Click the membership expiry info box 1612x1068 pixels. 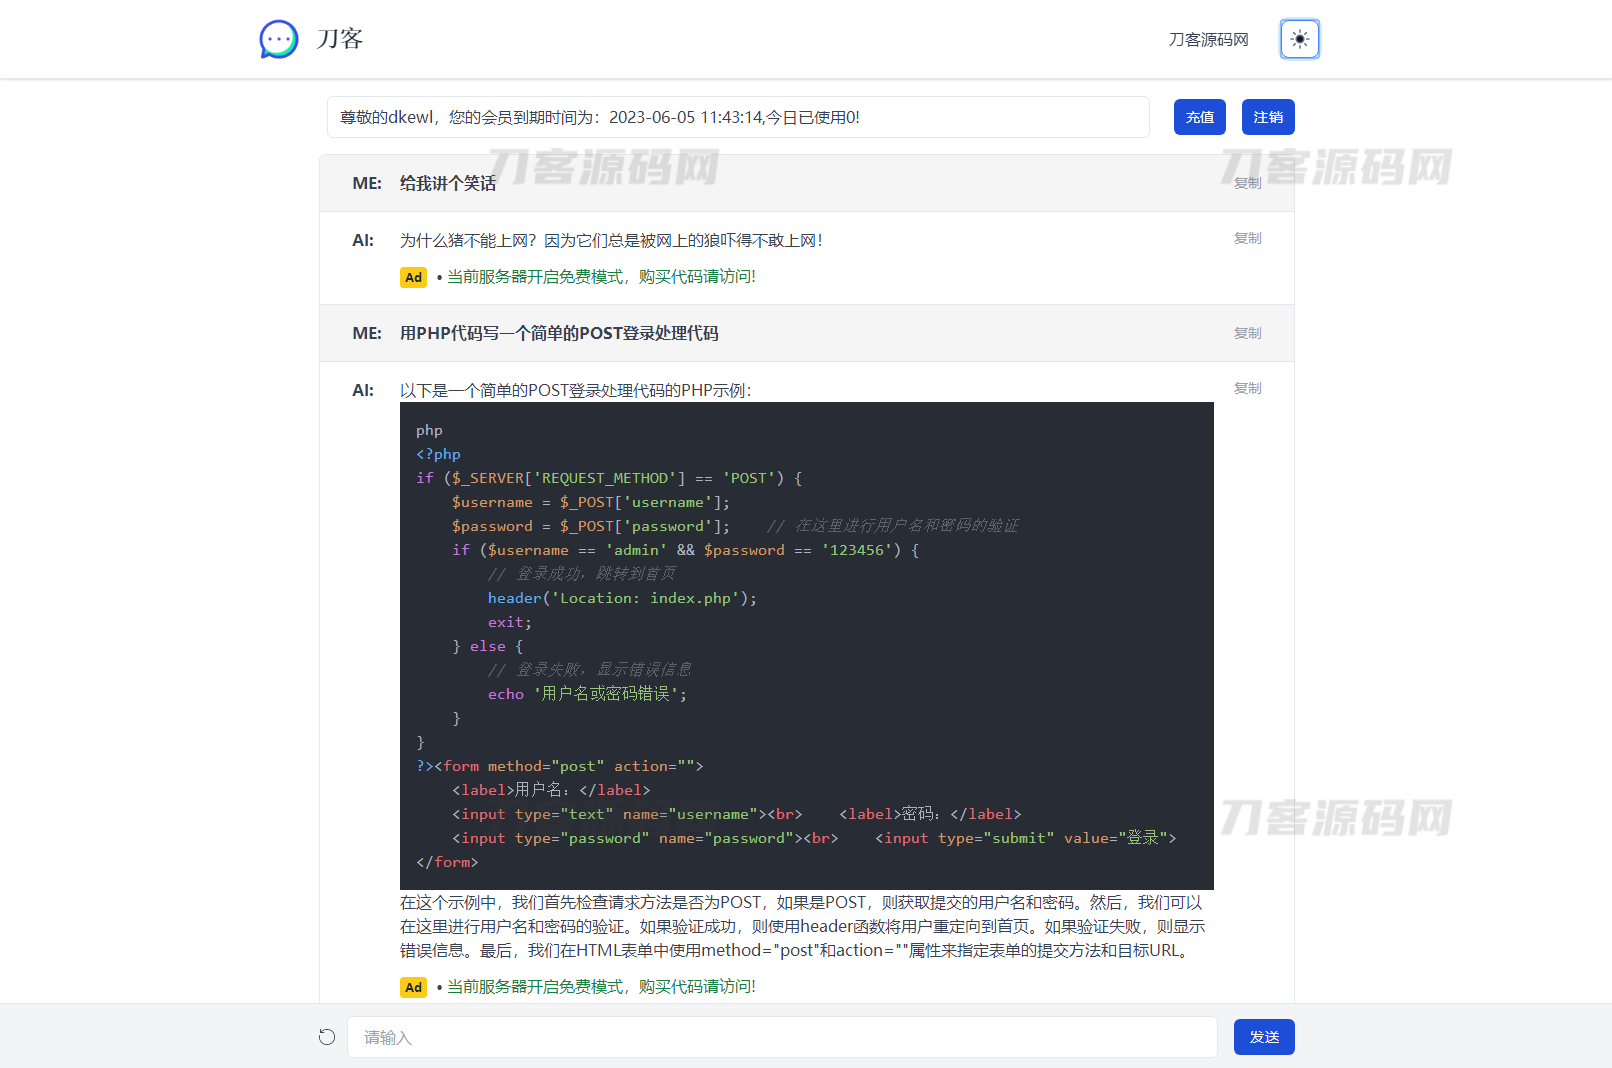click(737, 117)
